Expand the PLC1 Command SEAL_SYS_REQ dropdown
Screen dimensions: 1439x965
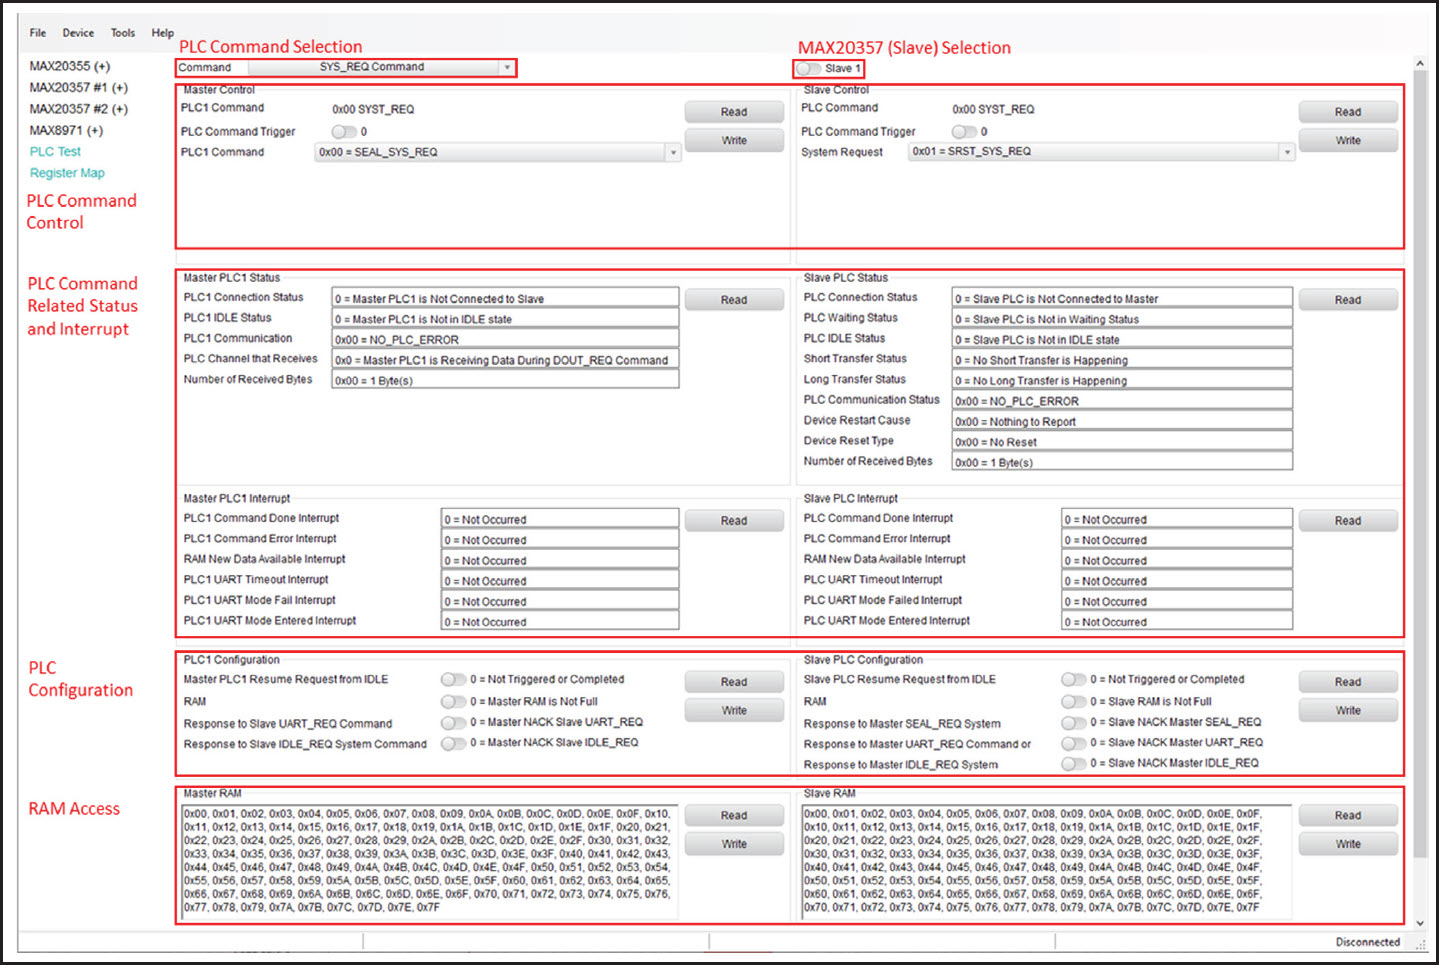click(673, 153)
